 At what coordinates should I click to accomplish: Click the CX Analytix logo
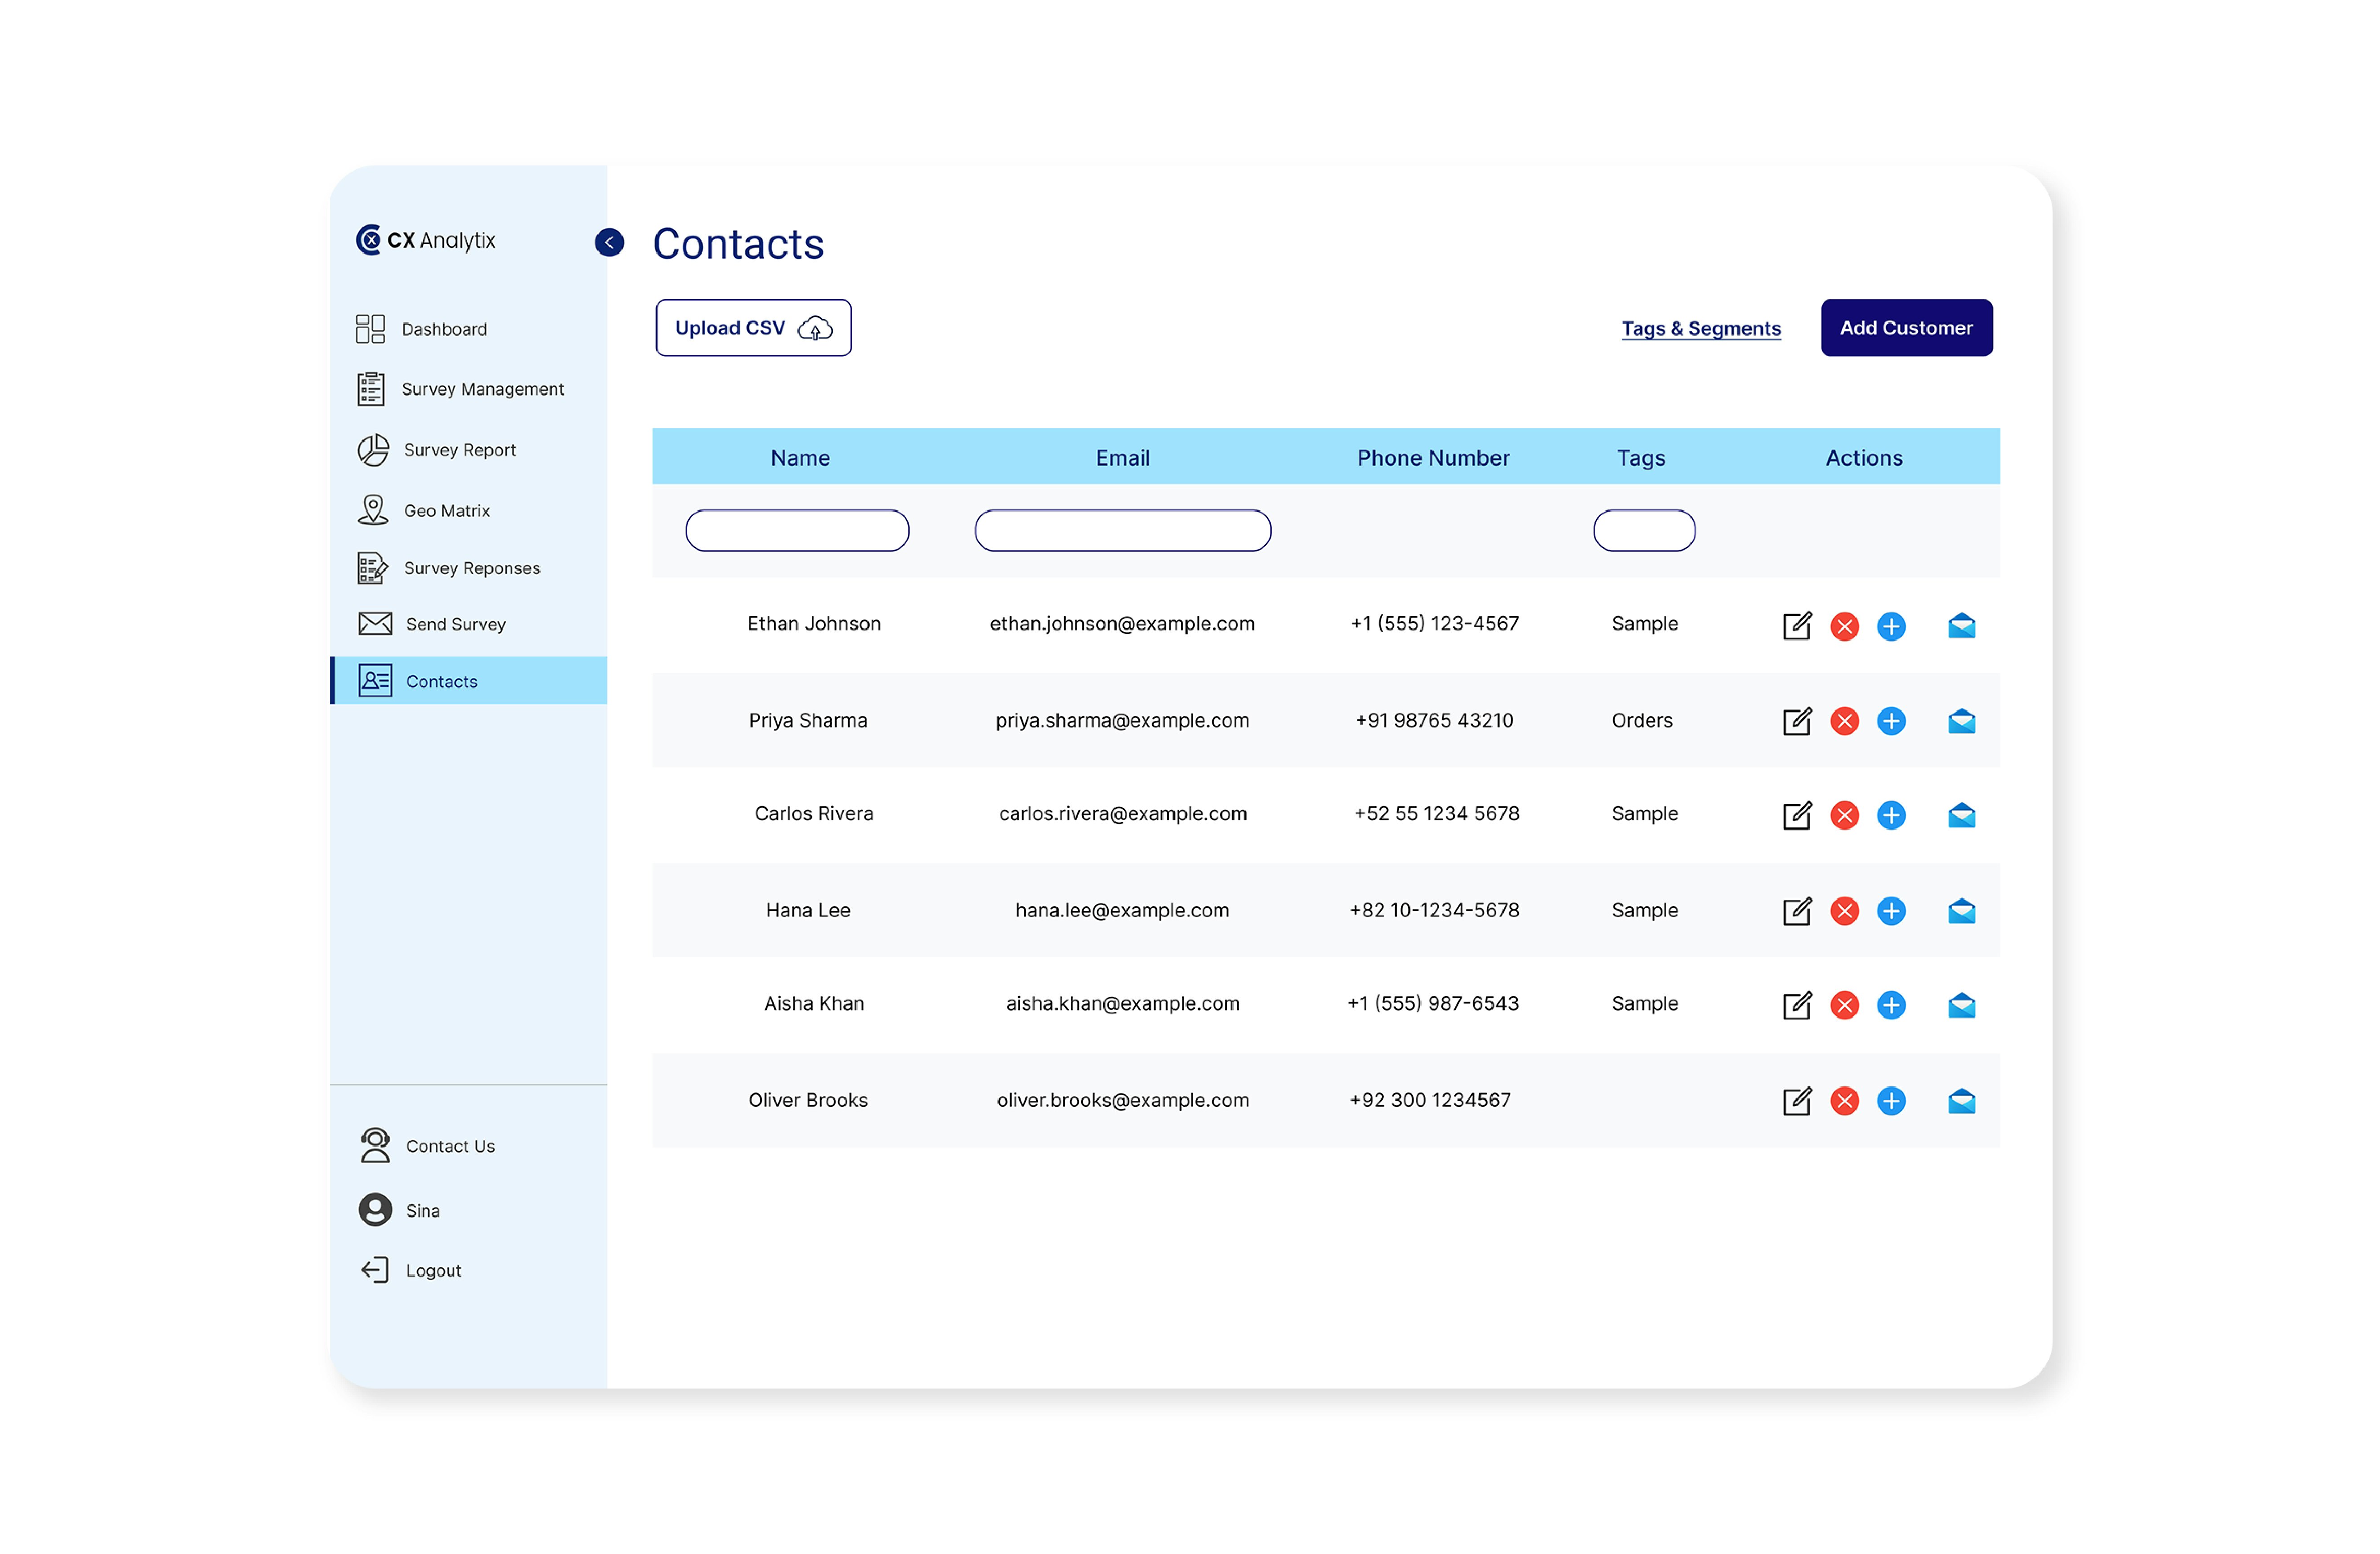(426, 240)
